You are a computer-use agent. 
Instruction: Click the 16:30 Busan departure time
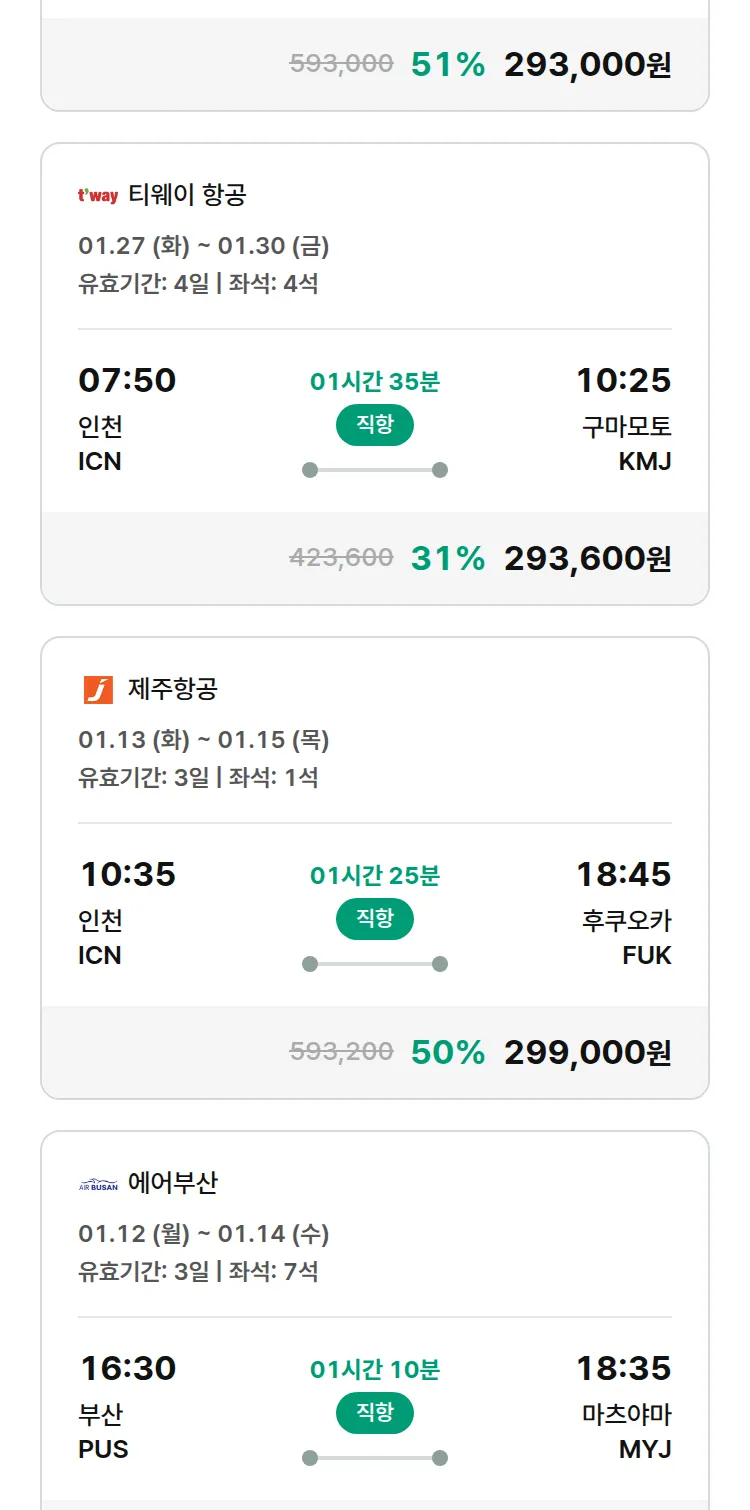tap(127, 1368)
